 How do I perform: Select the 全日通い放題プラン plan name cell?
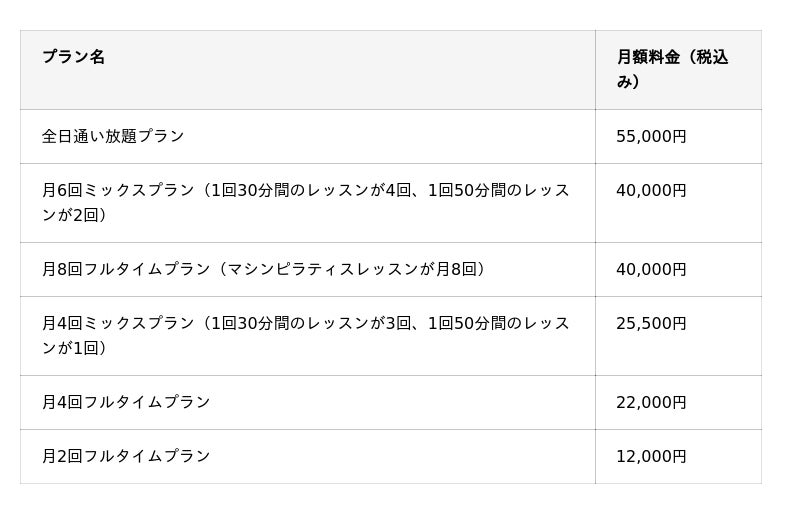click(x=113, y=136)
